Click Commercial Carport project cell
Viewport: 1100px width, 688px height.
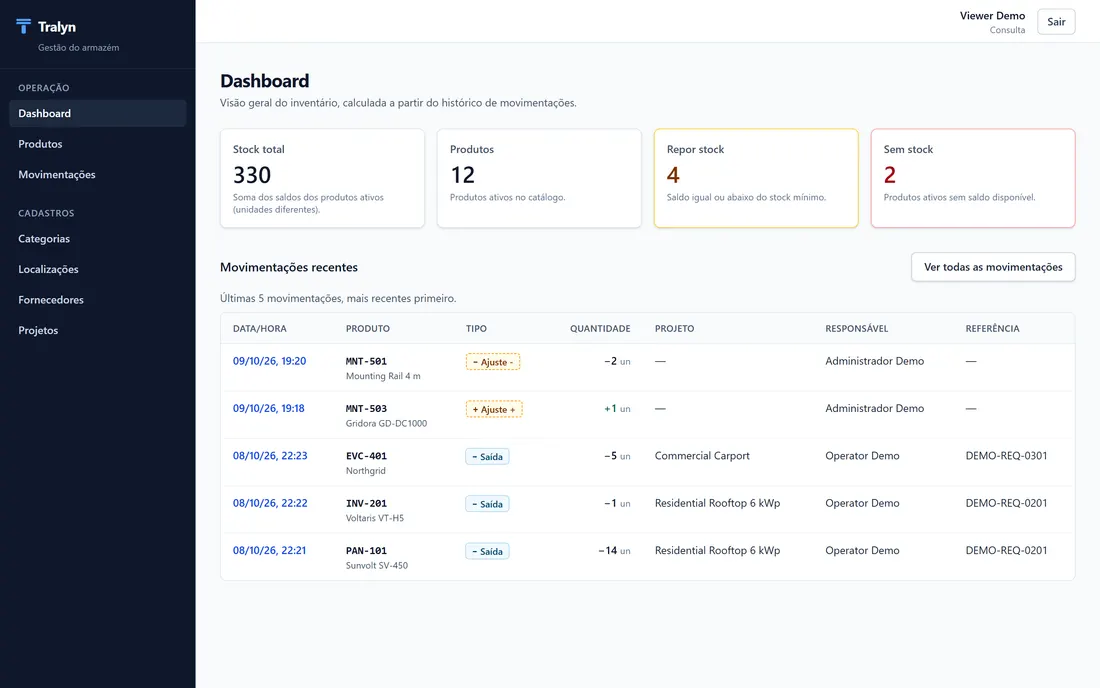point(702,456)
